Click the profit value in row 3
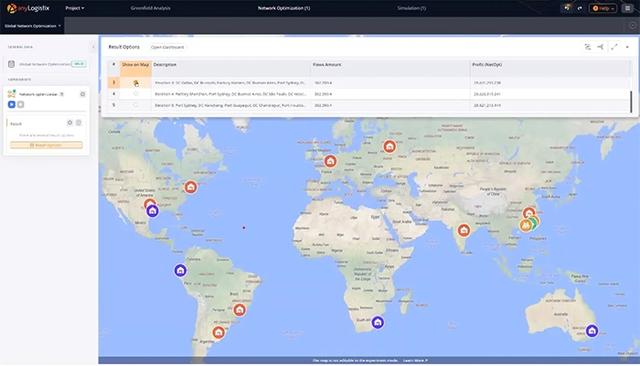 click(x=487, y=83)
